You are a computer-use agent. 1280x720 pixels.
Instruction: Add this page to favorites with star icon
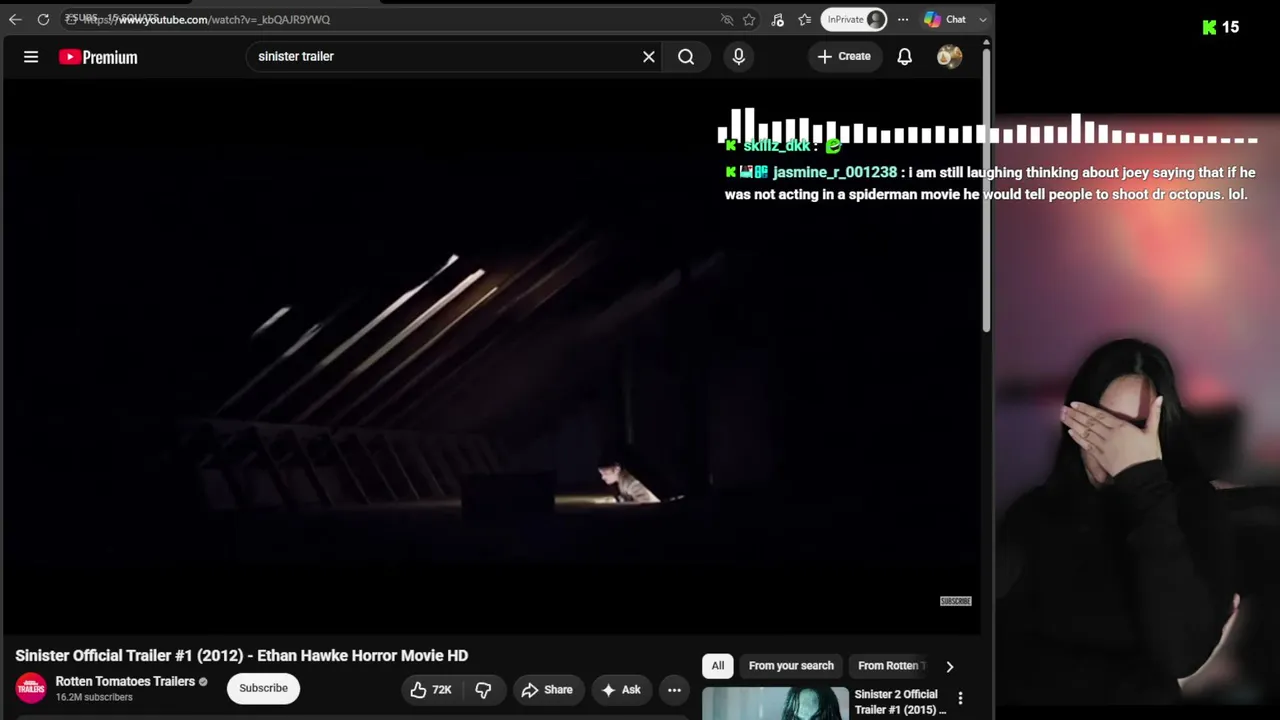point(749,20)
